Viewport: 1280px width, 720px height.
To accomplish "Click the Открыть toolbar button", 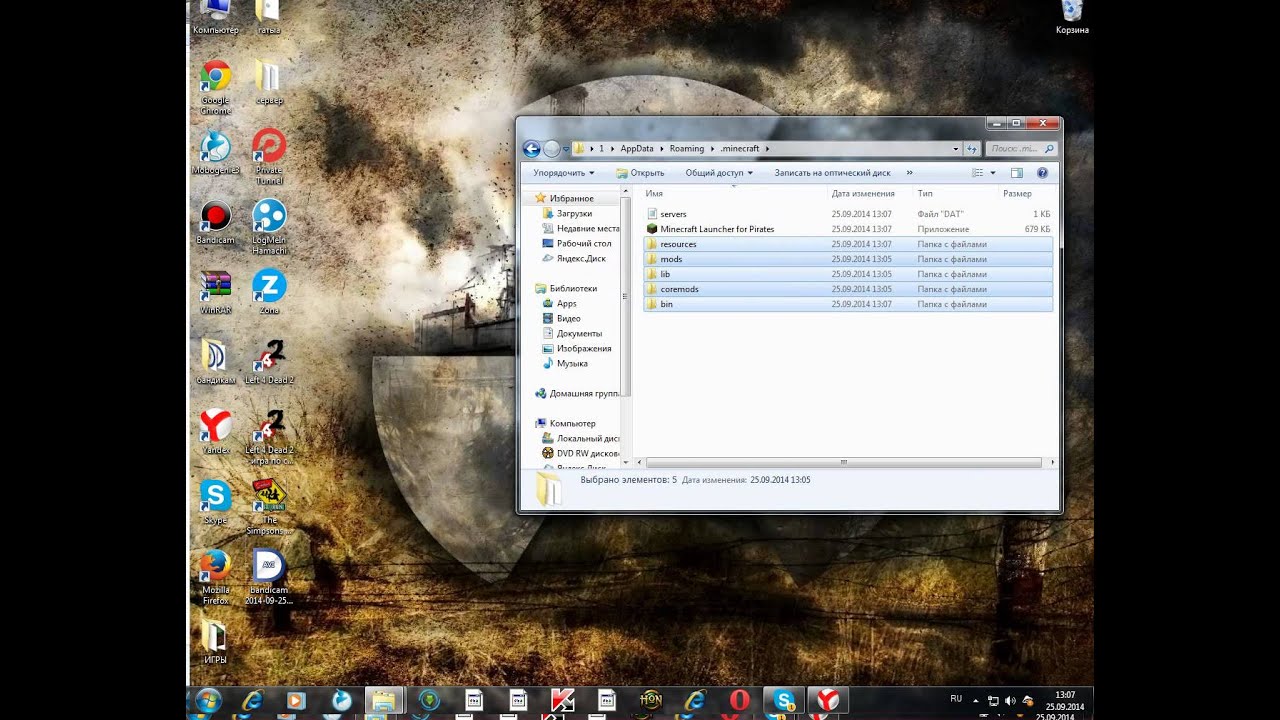I will (x=640, y=173).
